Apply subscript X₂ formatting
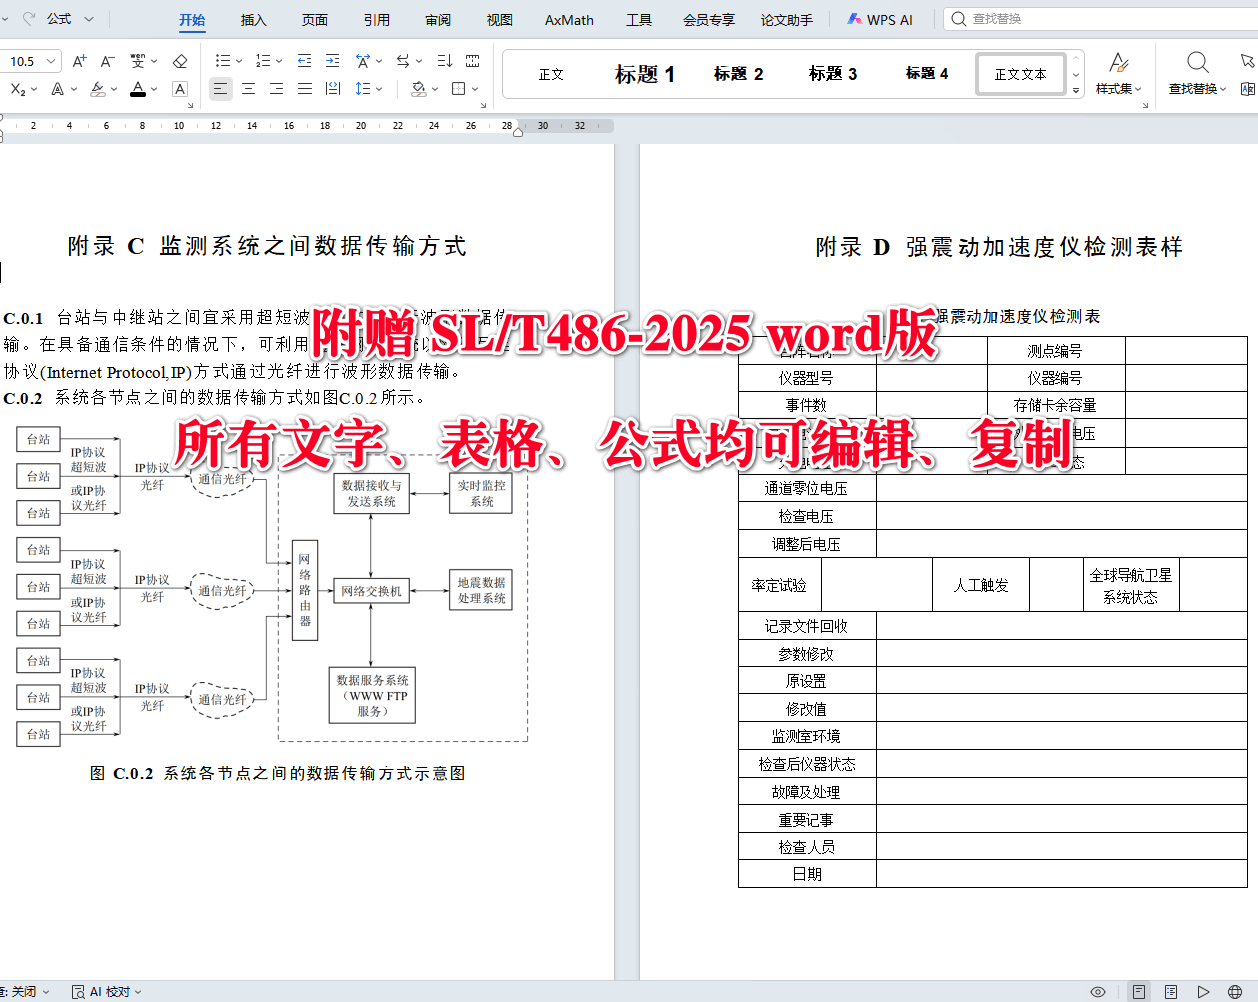 point(18,89)
